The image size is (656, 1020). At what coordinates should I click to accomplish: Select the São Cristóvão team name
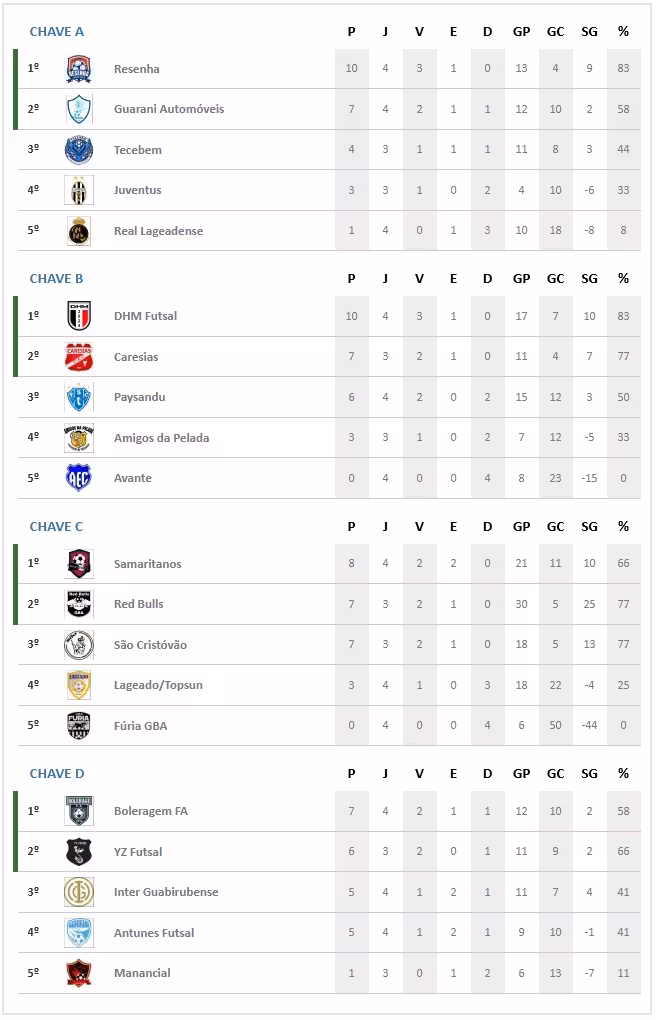click(150, 645)
